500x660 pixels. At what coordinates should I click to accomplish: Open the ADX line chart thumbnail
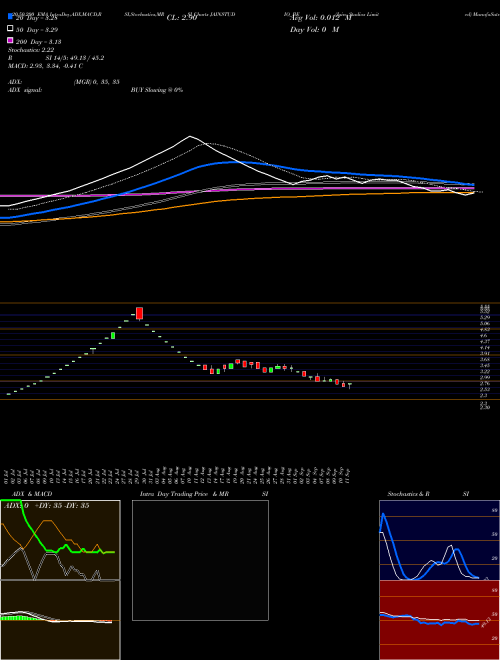[60, 540]
